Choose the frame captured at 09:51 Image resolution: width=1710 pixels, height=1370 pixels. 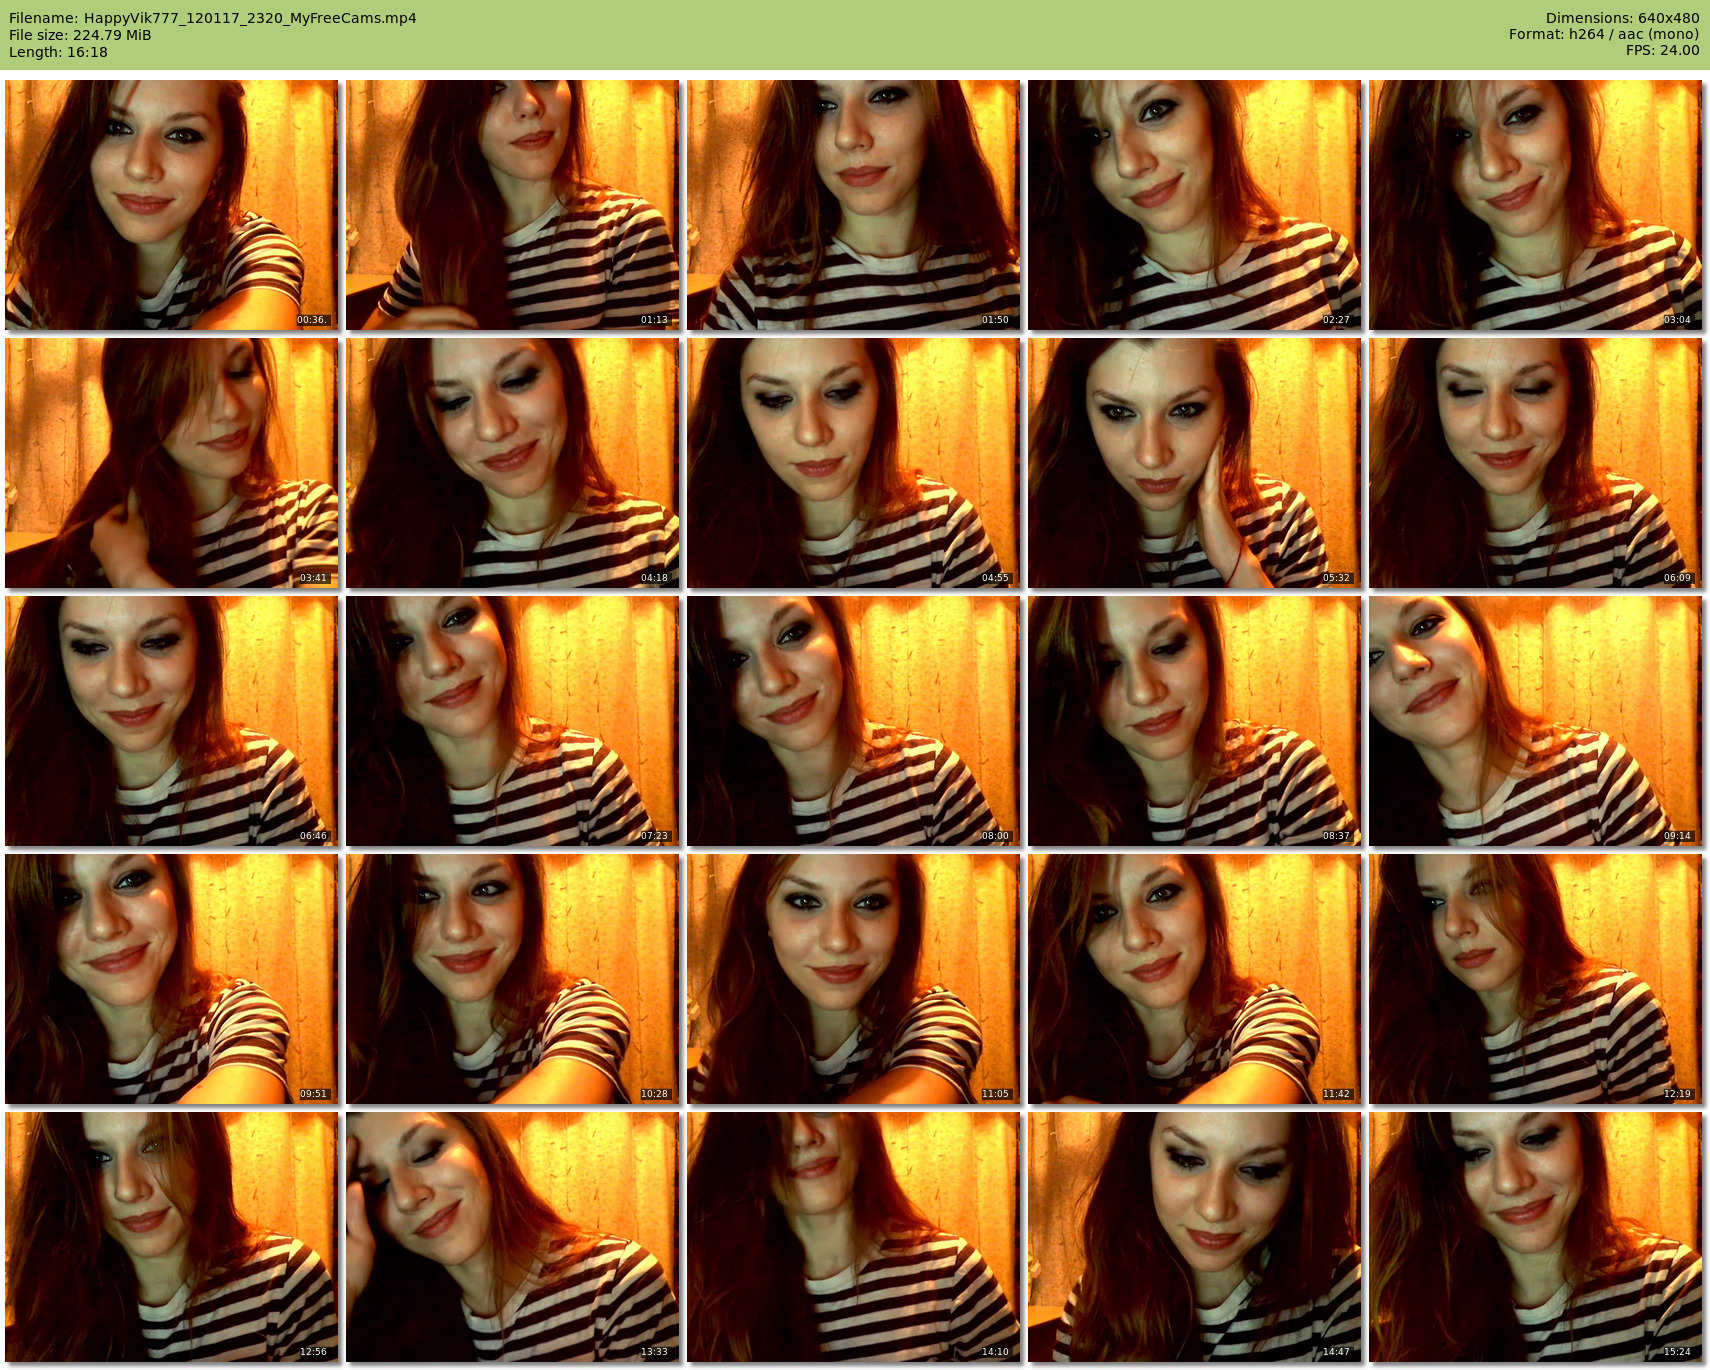172,979
